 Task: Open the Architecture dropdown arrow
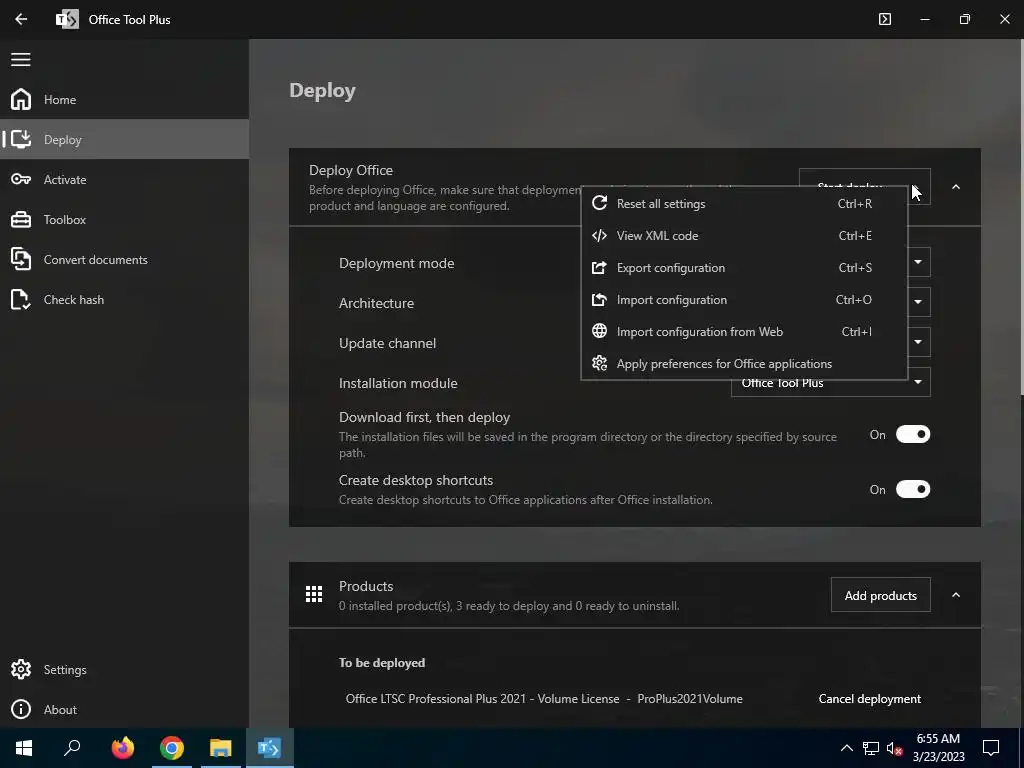918,302
